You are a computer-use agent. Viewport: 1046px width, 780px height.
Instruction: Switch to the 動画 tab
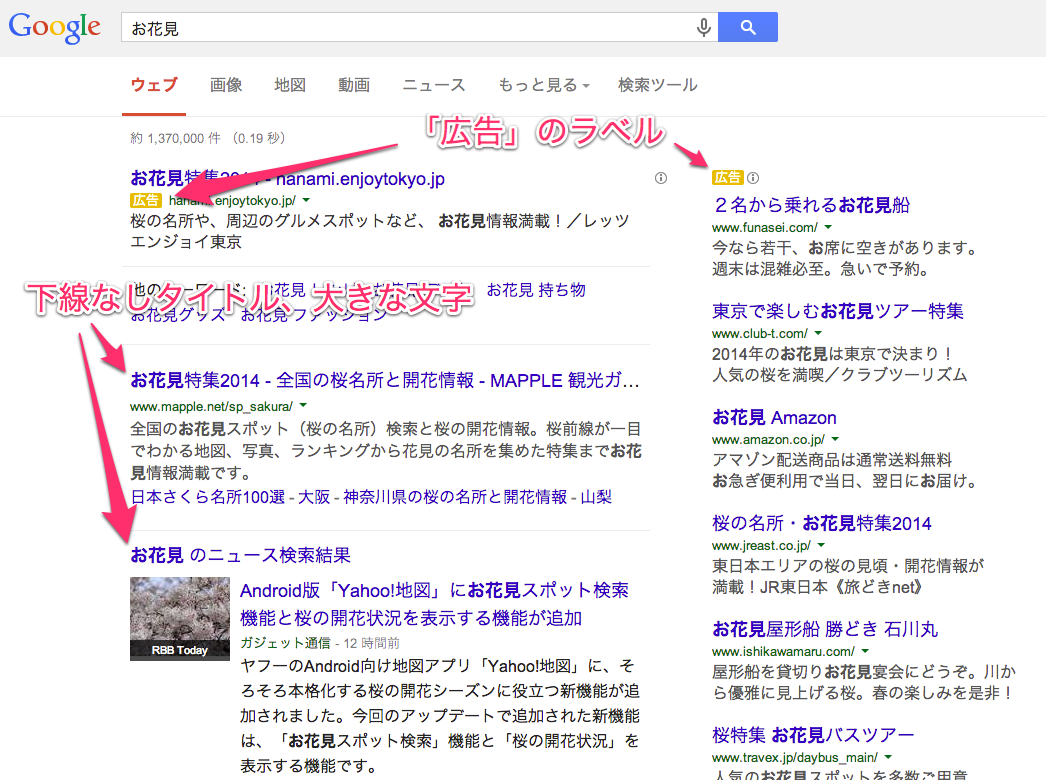[x=354, y=85]
